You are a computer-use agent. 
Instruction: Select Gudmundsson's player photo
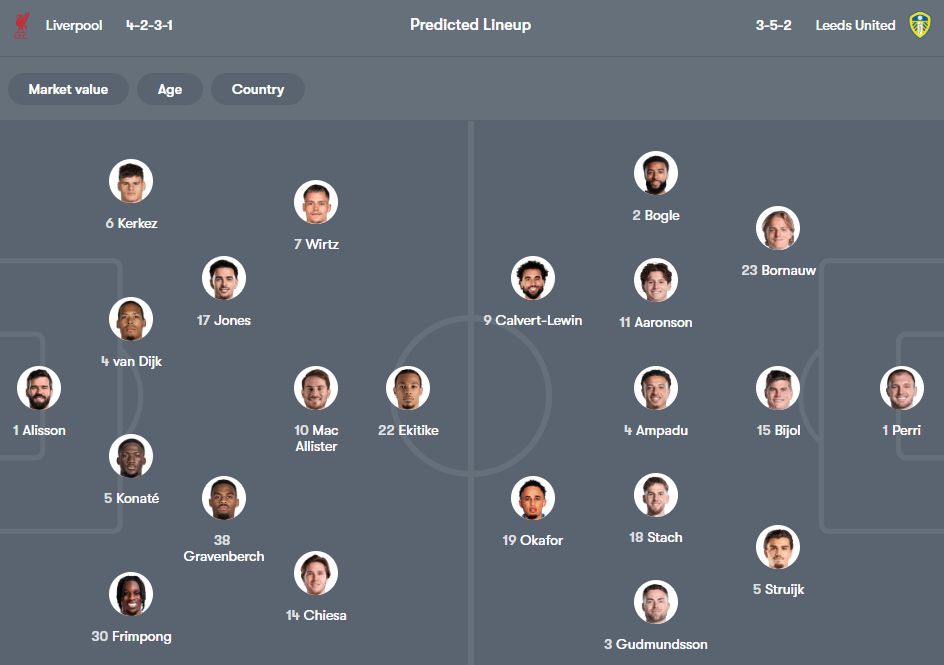click(x=655, y=602)
